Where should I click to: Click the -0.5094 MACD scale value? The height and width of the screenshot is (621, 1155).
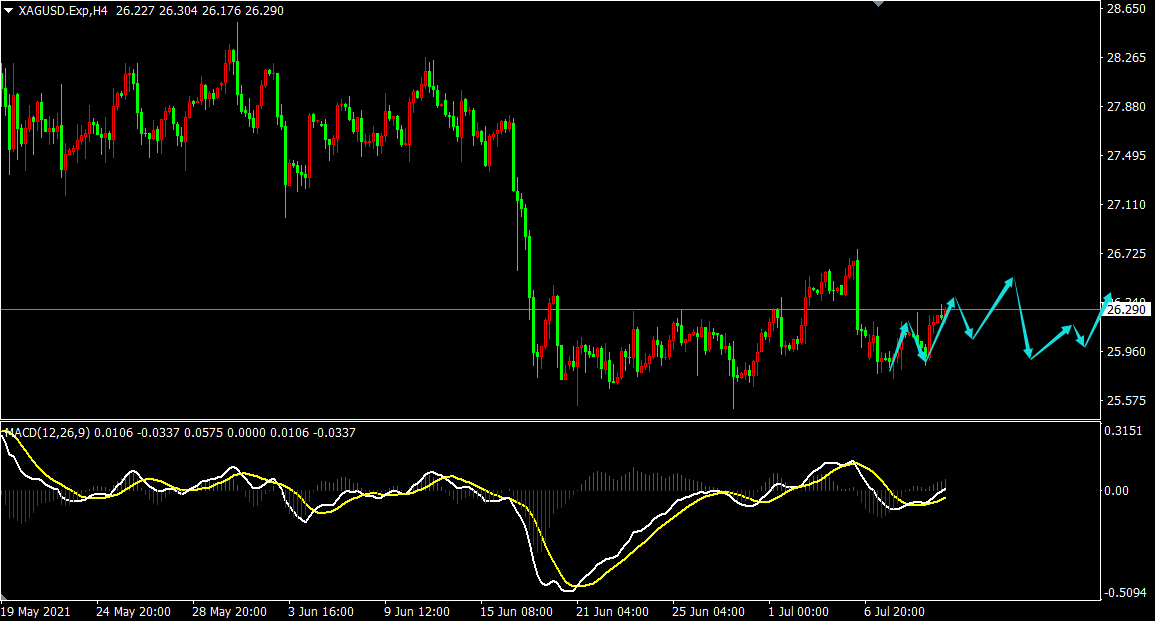[x=1124, y=593]
